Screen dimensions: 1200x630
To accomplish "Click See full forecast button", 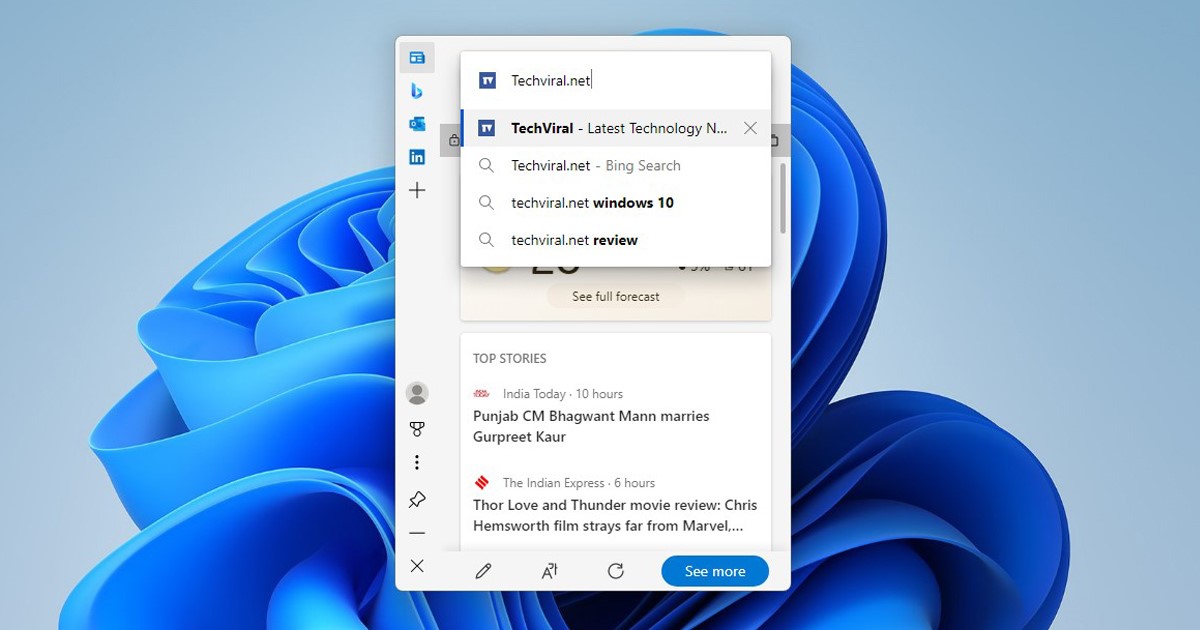I will tap(616, 296).
